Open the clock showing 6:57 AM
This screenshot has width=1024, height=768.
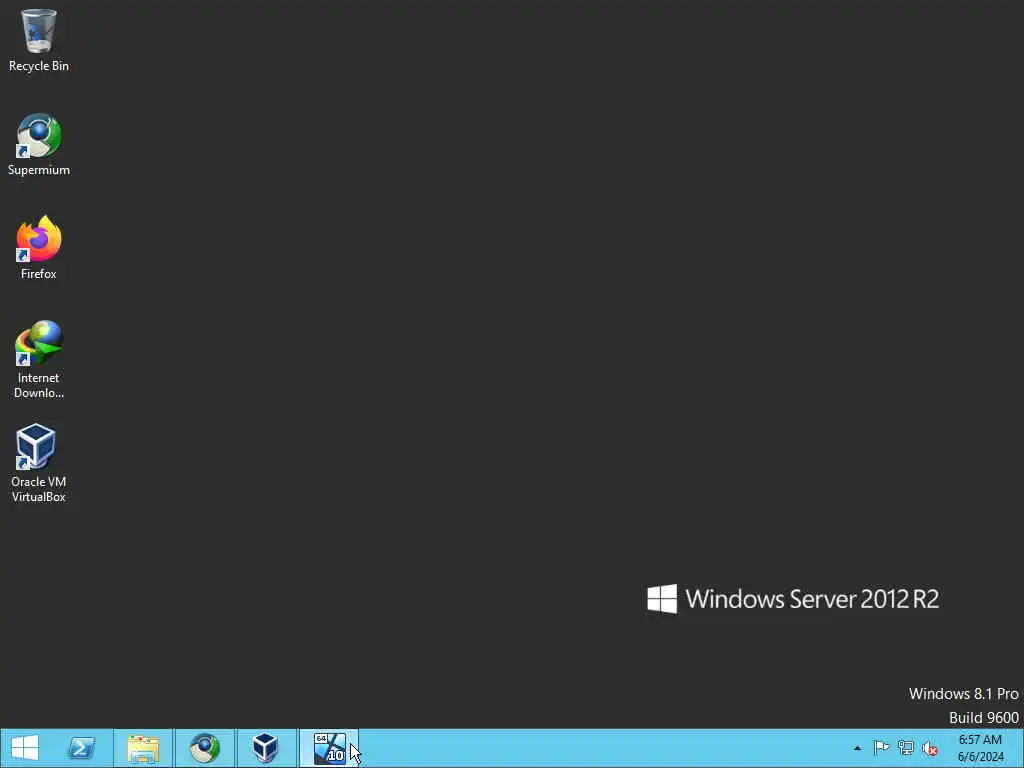[980, 748]
